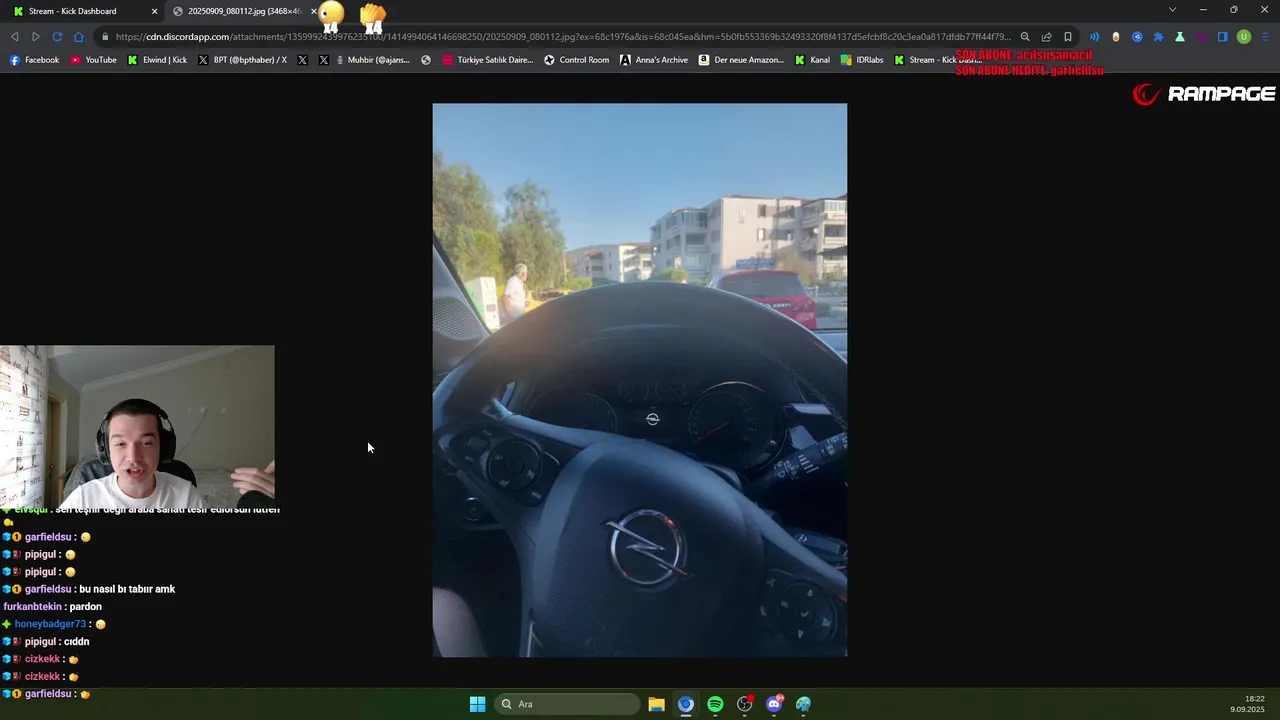Open the Control Room bookmark

[x=576, y=60]
